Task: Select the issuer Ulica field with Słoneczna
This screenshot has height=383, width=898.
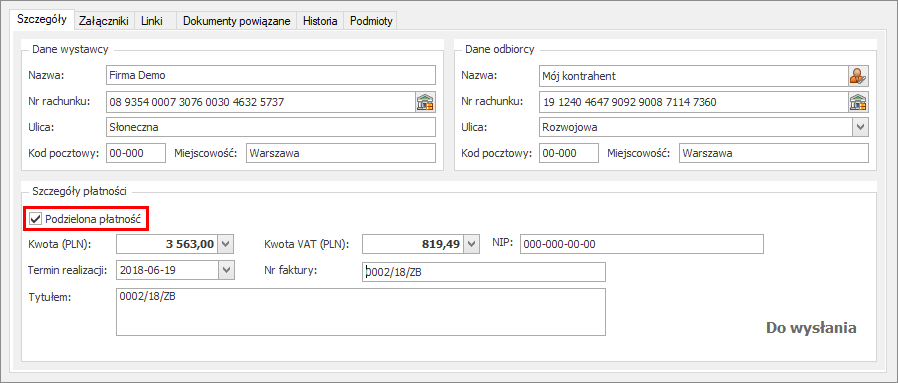Action: (271, 127)
